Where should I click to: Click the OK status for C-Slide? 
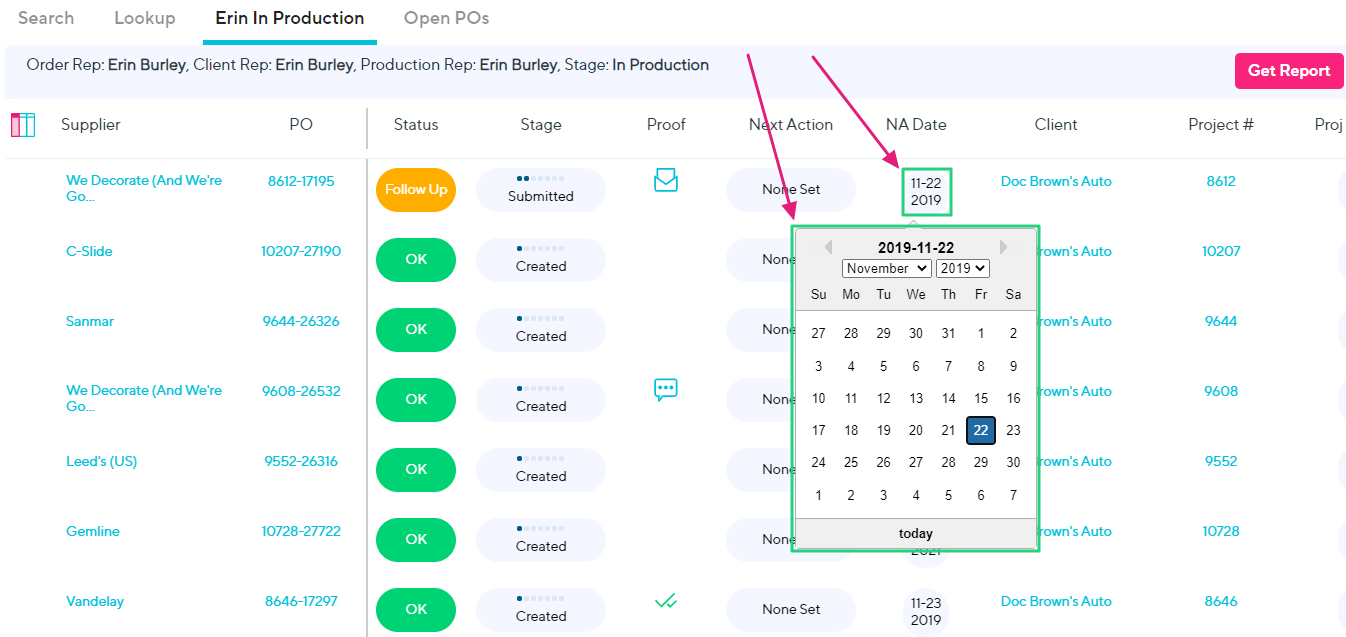click(416, 260)
